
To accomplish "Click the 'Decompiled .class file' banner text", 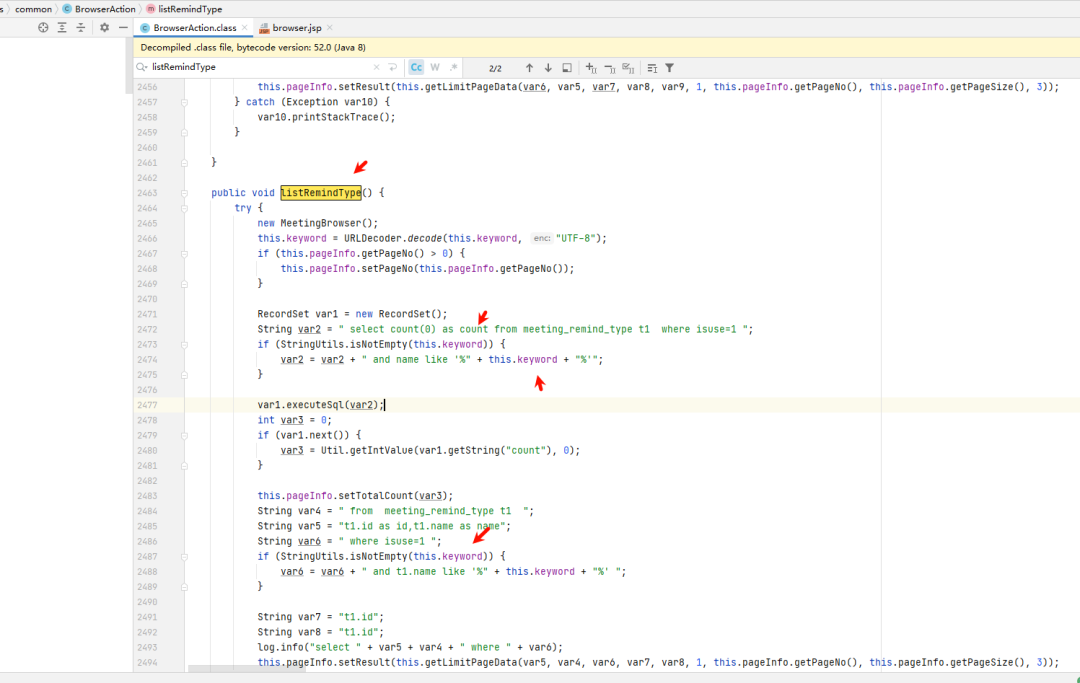I will coord(253,48).
